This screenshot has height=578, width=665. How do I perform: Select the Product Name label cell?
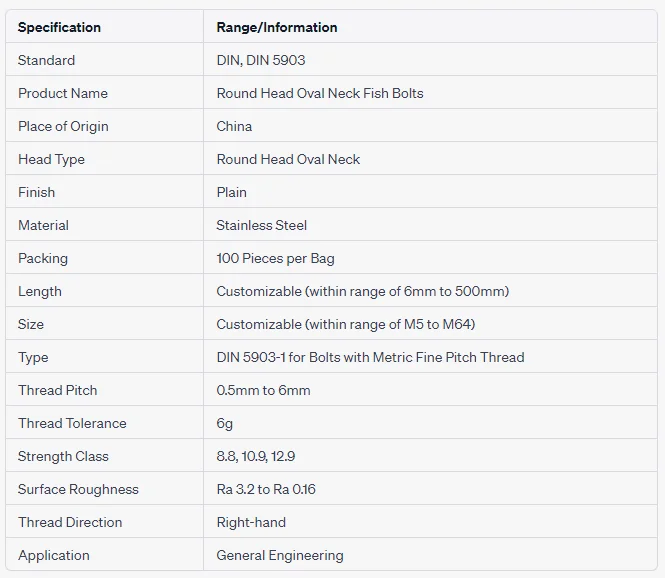tap(63, 93)
